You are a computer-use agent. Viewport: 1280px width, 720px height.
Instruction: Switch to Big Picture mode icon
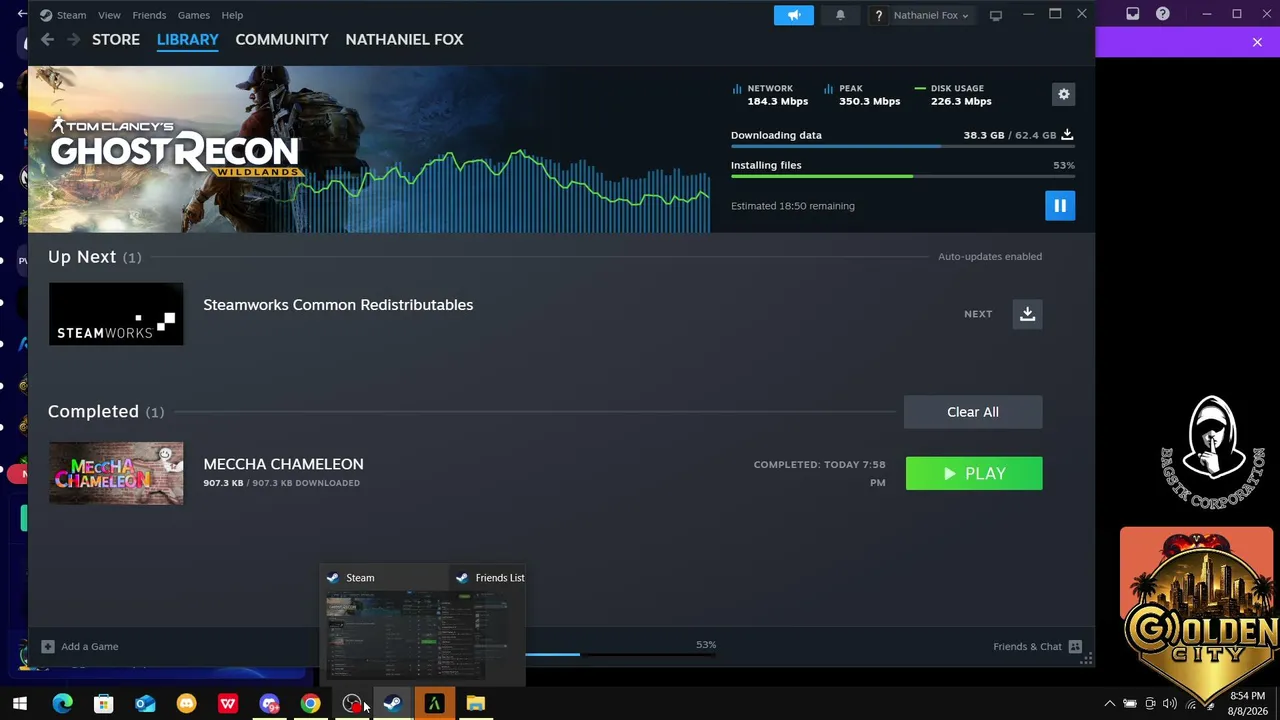point(996,15)
